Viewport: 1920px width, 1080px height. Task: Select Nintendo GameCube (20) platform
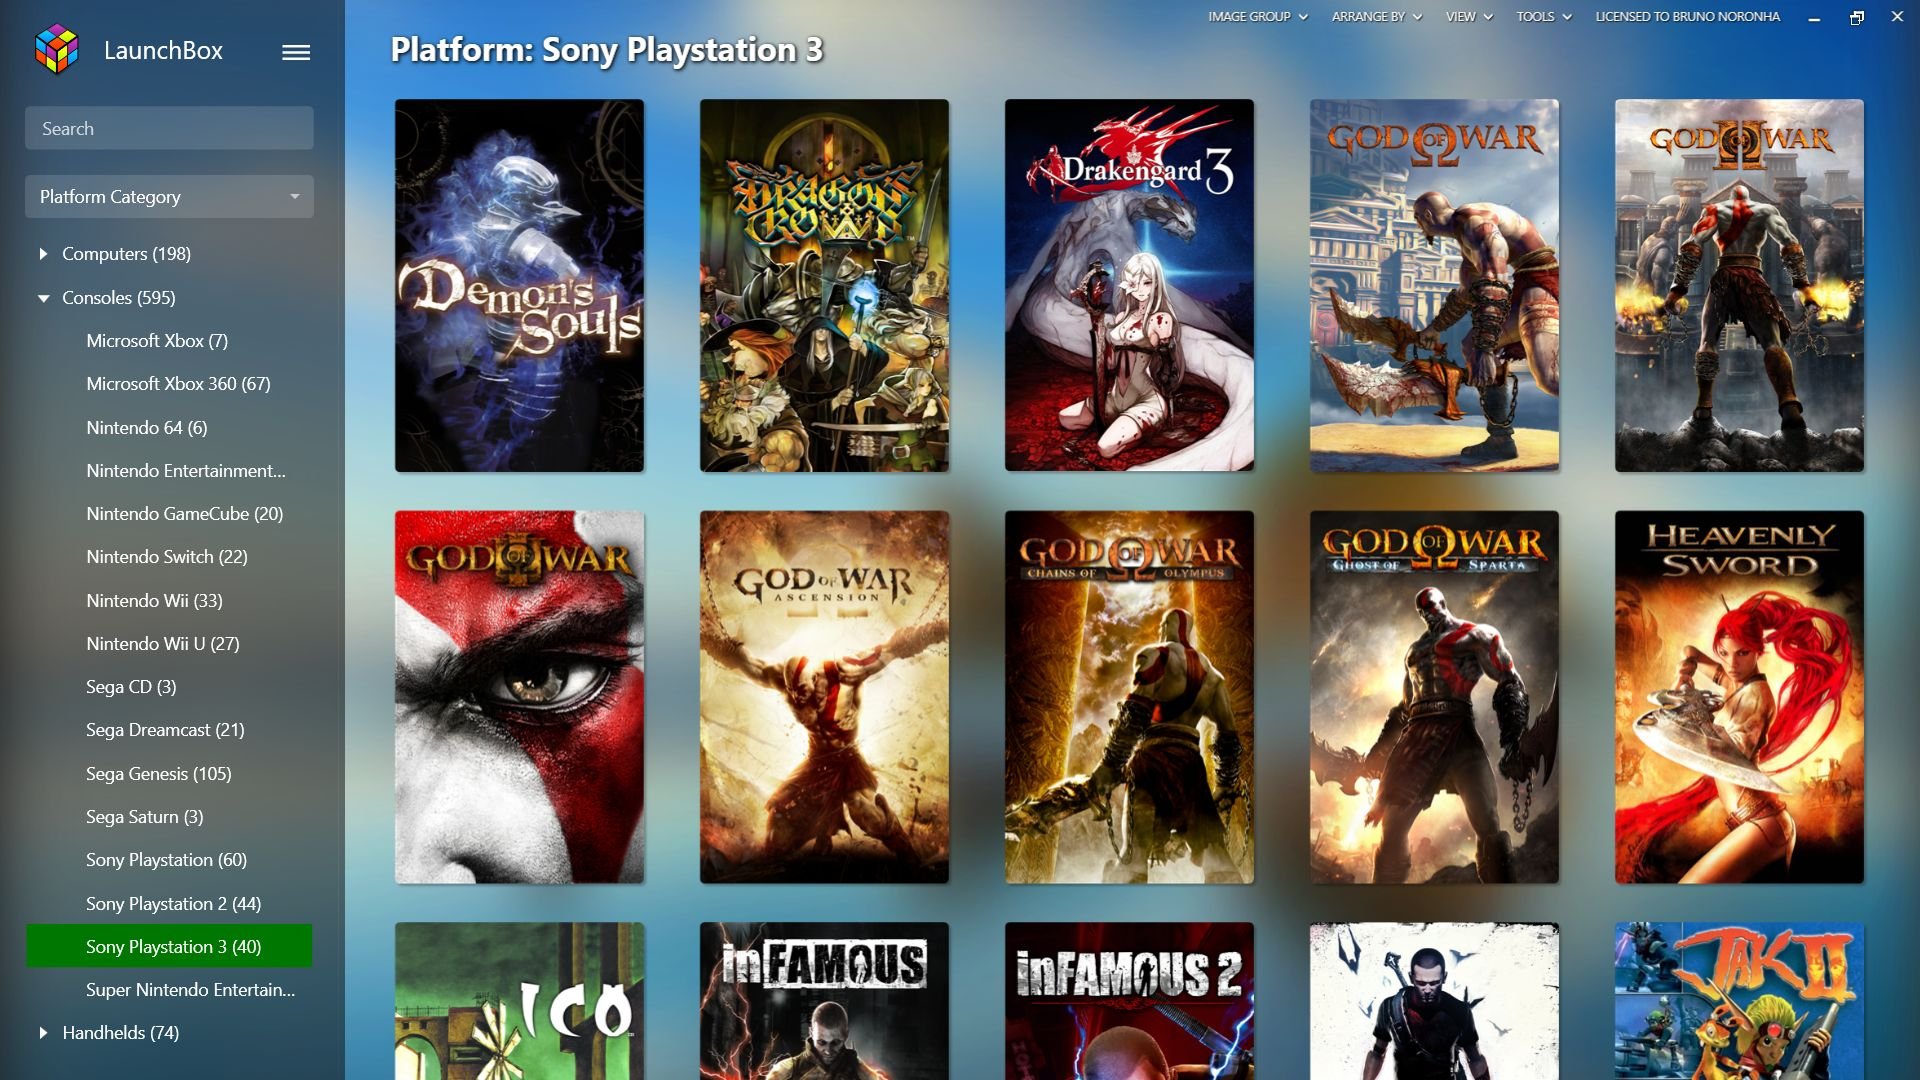coord(185,514)
